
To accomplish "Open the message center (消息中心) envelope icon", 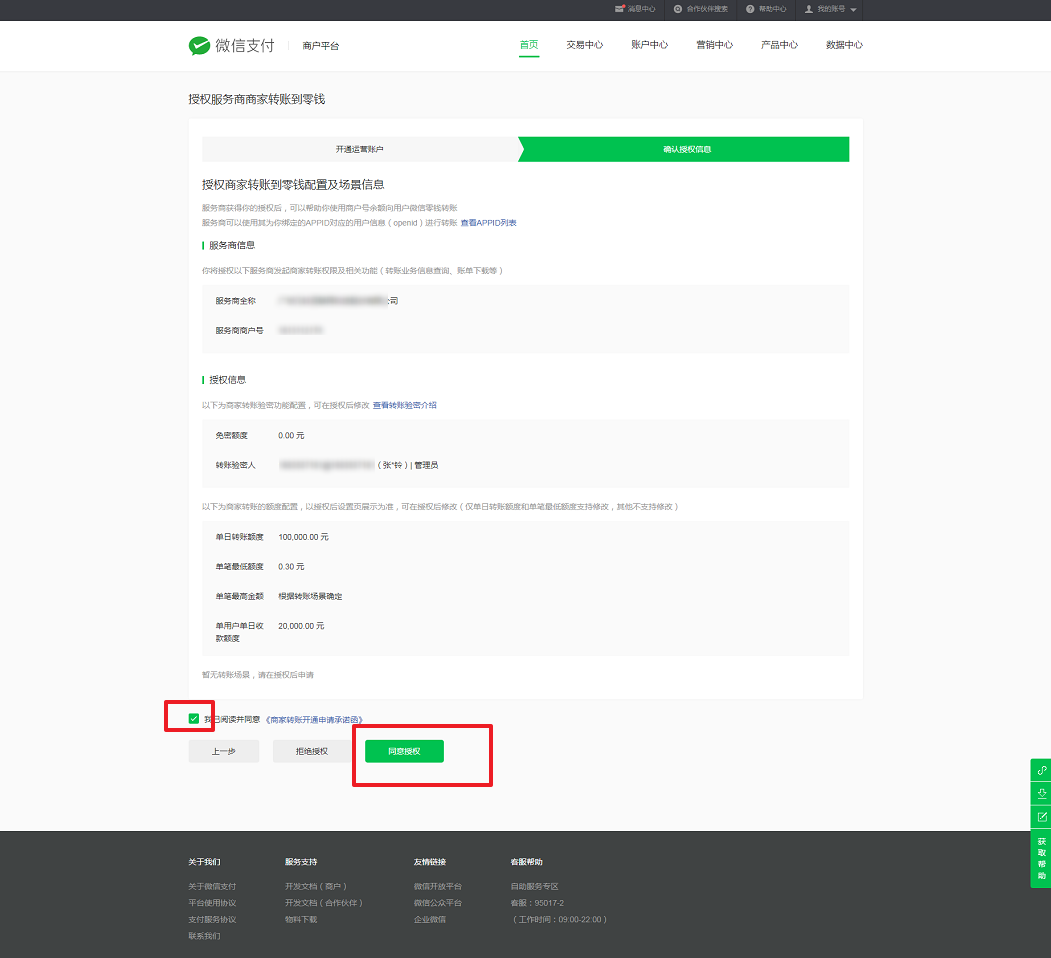I will pos(620,9).
